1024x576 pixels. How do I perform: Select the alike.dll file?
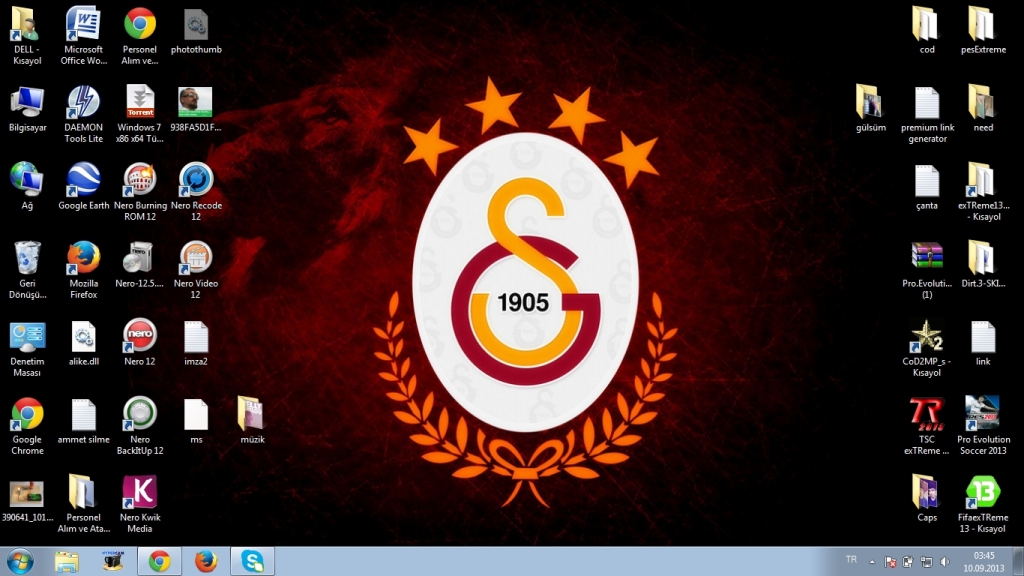(x=84, y=343)
